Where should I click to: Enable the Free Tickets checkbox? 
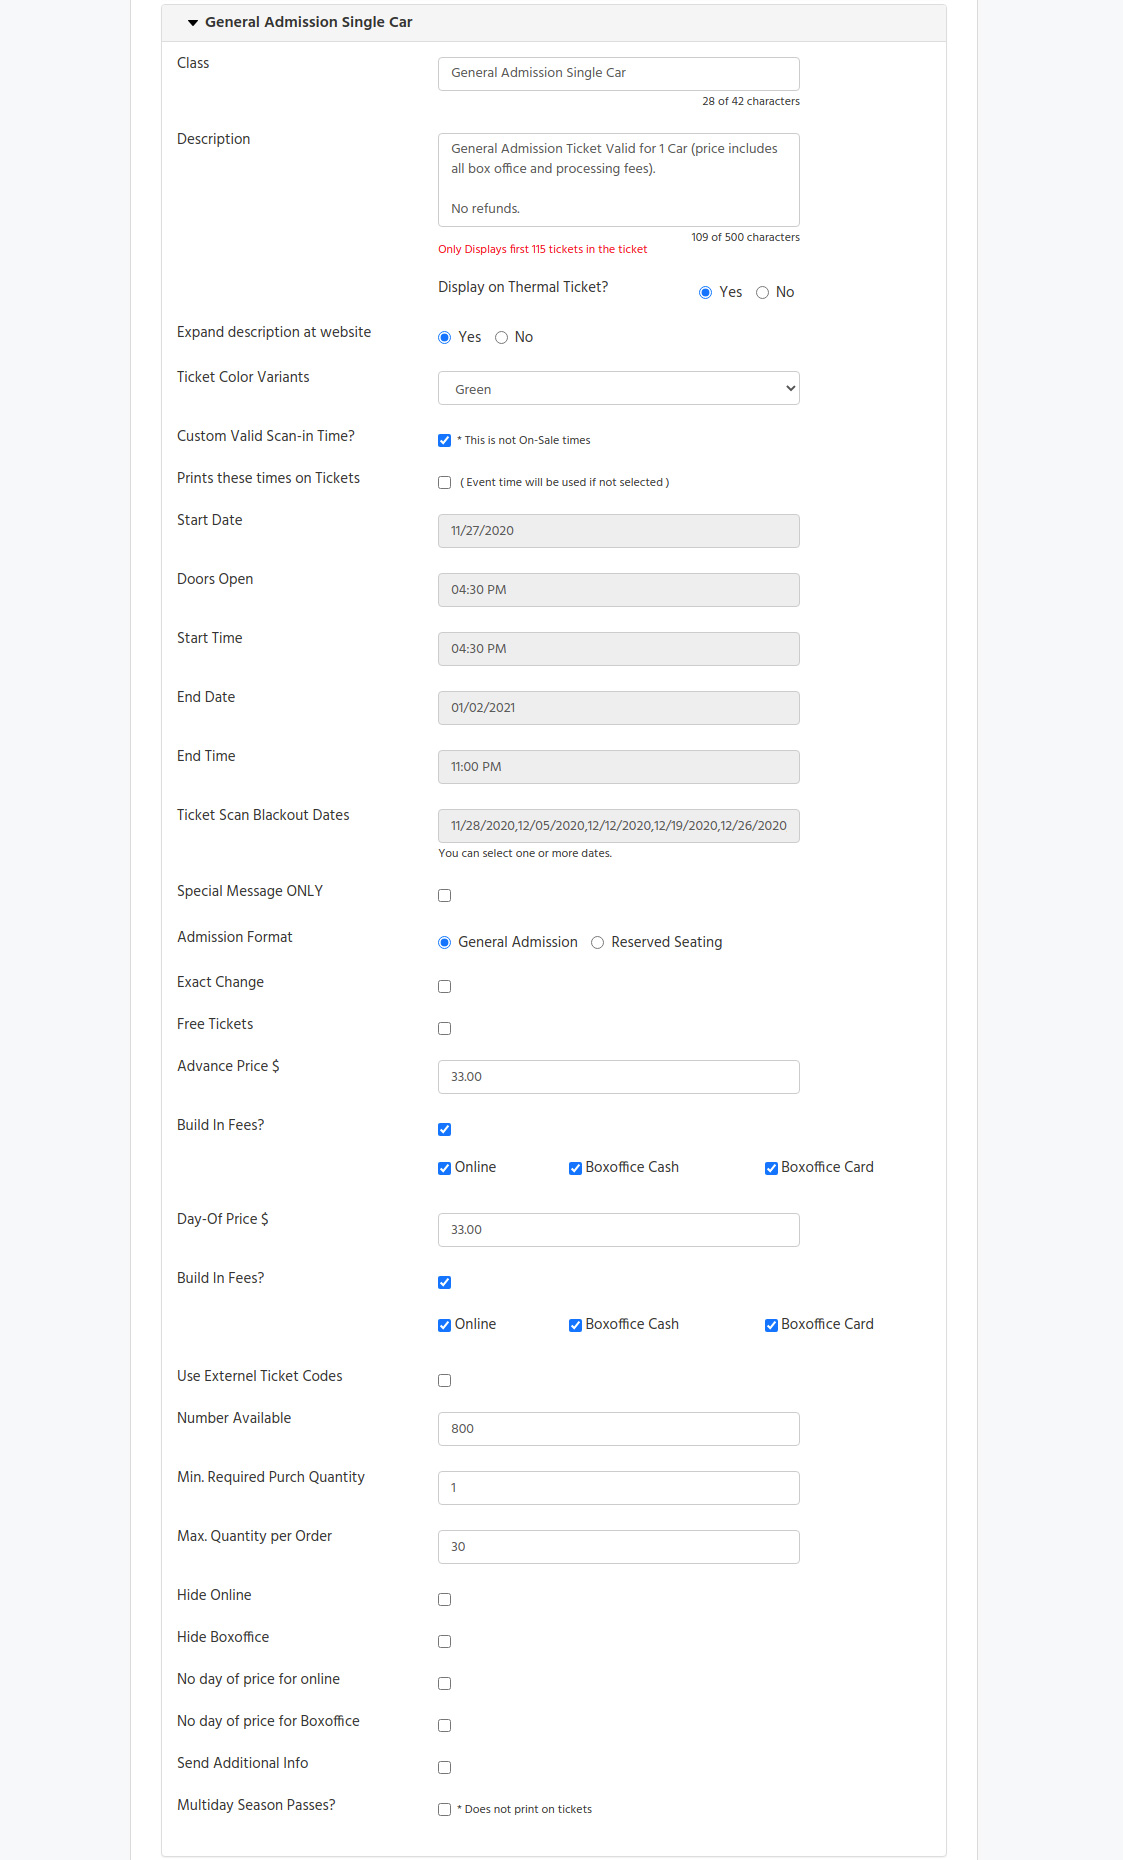pyautogui.click(x=445, y=1029)
